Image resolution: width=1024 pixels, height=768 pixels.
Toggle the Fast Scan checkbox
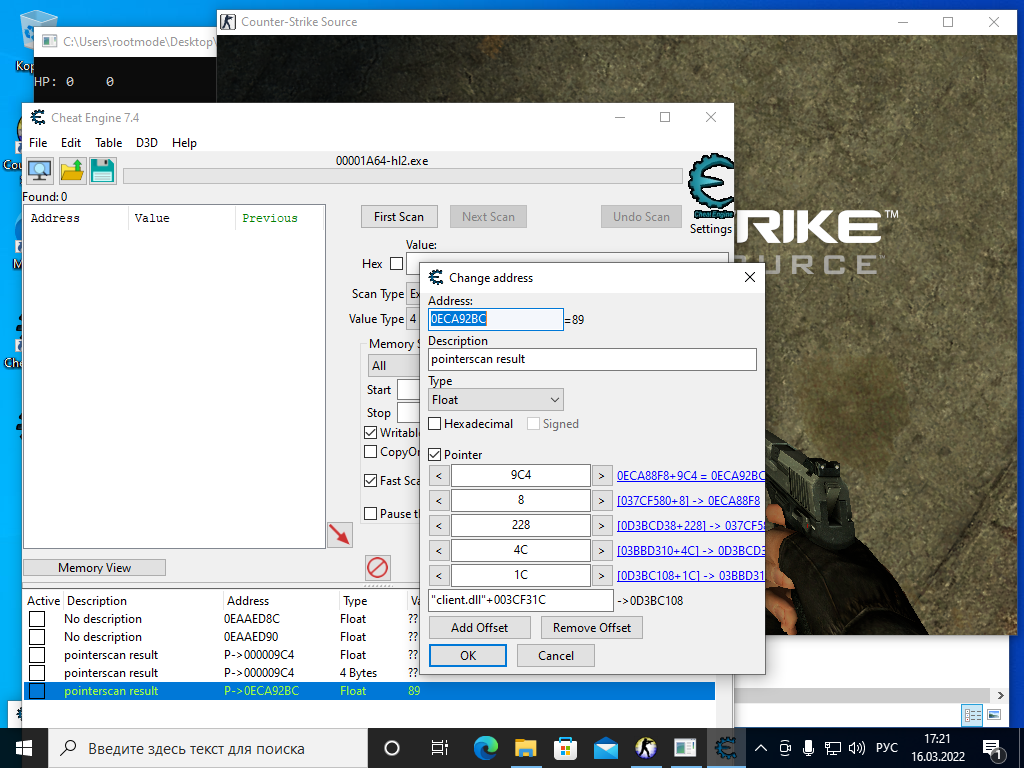click(370, 481)
